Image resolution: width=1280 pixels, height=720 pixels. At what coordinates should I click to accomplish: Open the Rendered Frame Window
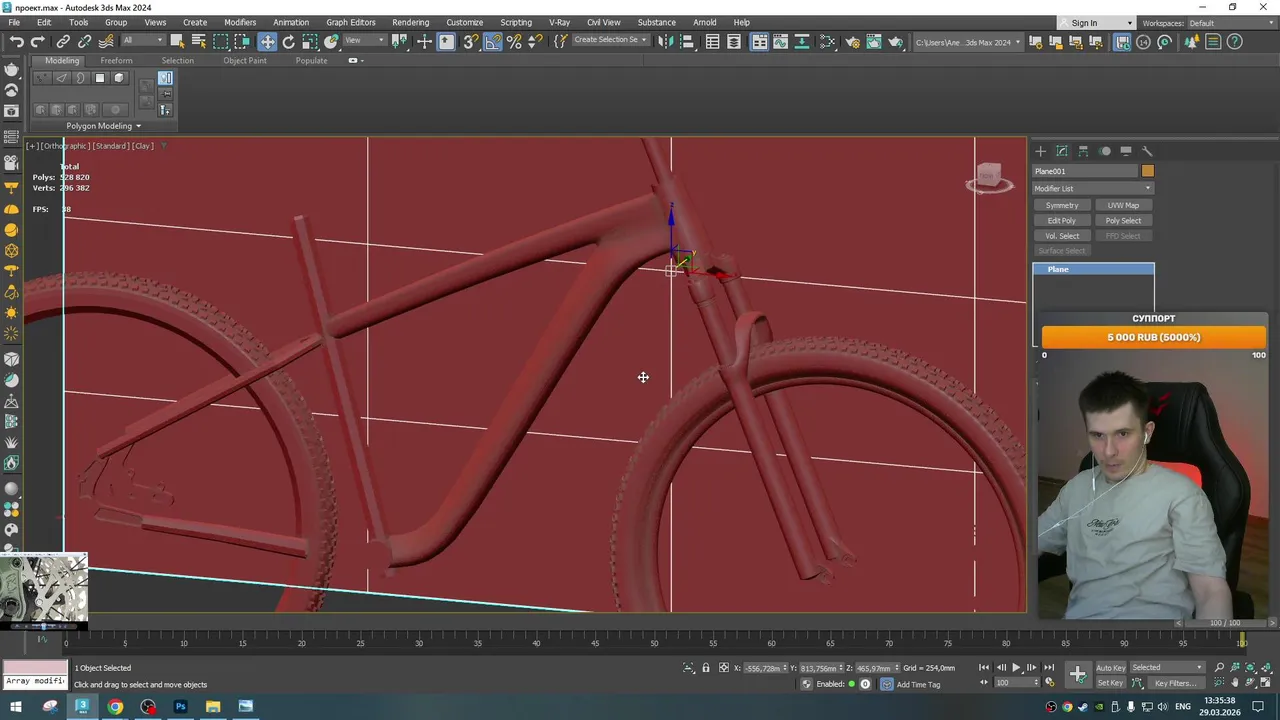[874, 41]
